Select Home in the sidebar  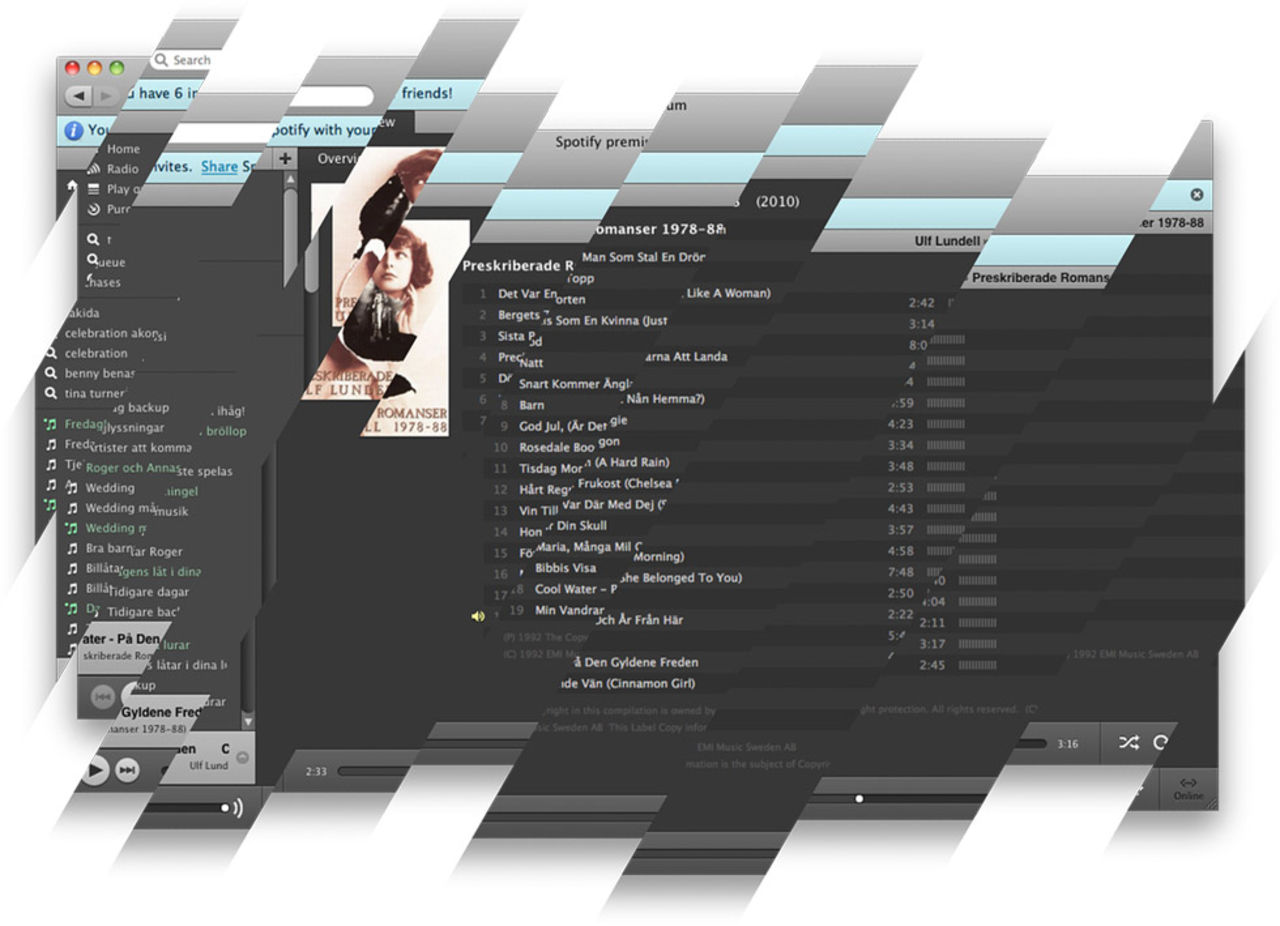click(123, 147)
